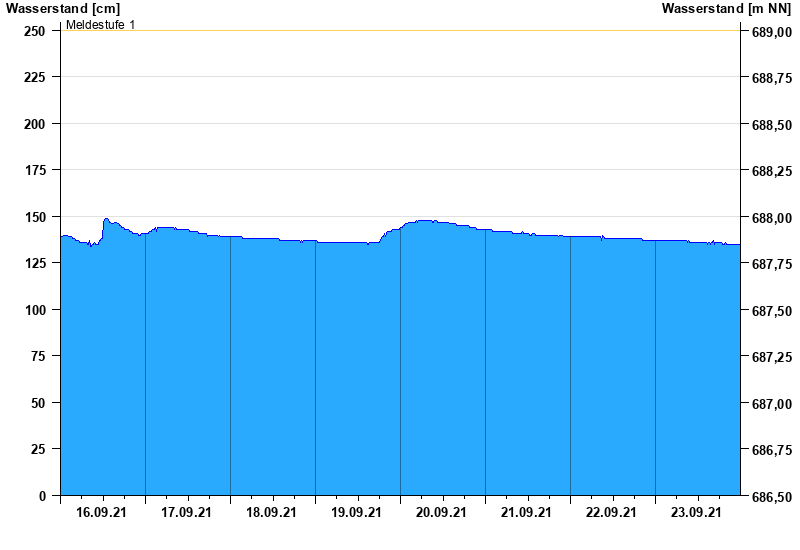Viewport: 800px width, 550px height.
Task: Click the 688,00 tick on the m NN axis
Action: pyautogui.click(x=771, y=218)
